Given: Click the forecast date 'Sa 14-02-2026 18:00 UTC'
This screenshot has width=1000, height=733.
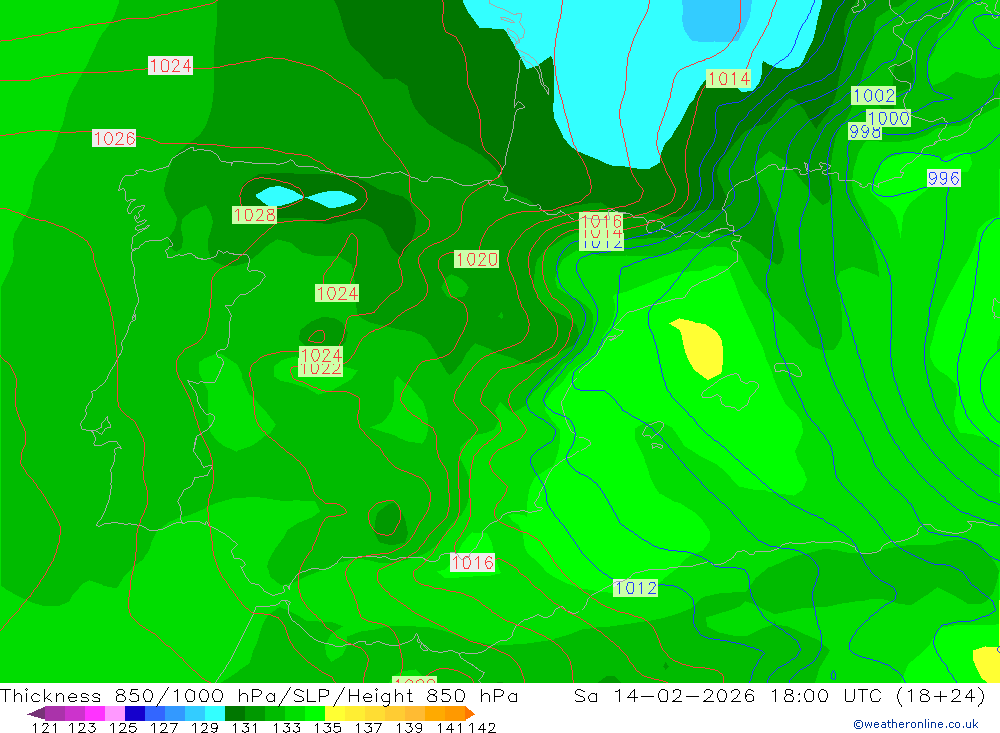Looking at the screenshot, I should [x=731, y=695].
